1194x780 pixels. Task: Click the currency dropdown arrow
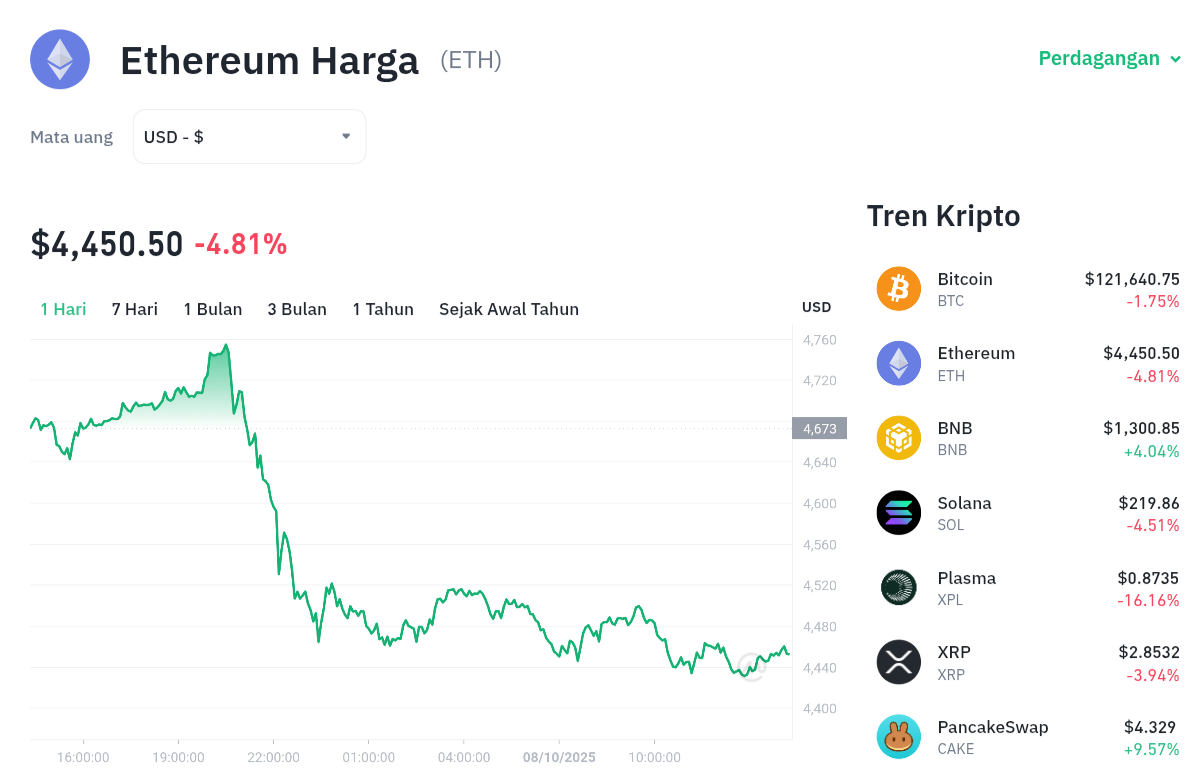pyautogui.click(x=346, y=136)
